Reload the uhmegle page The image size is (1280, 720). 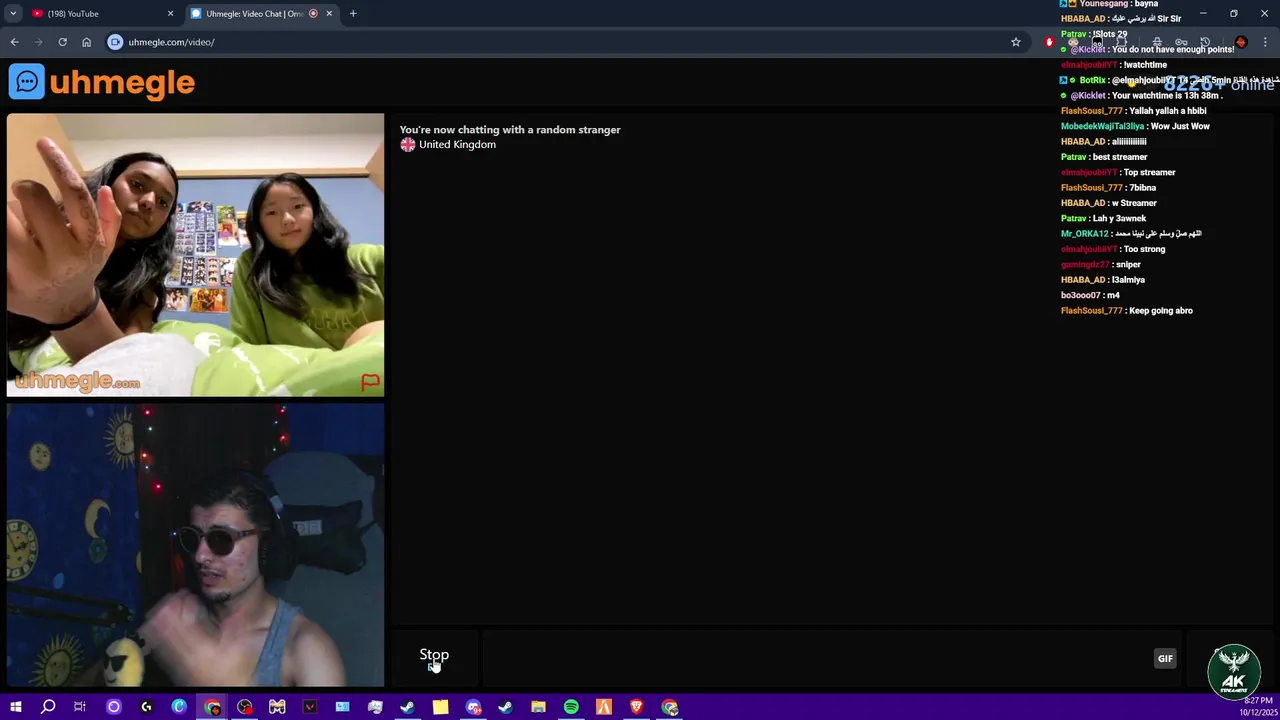tap(62, 42)
